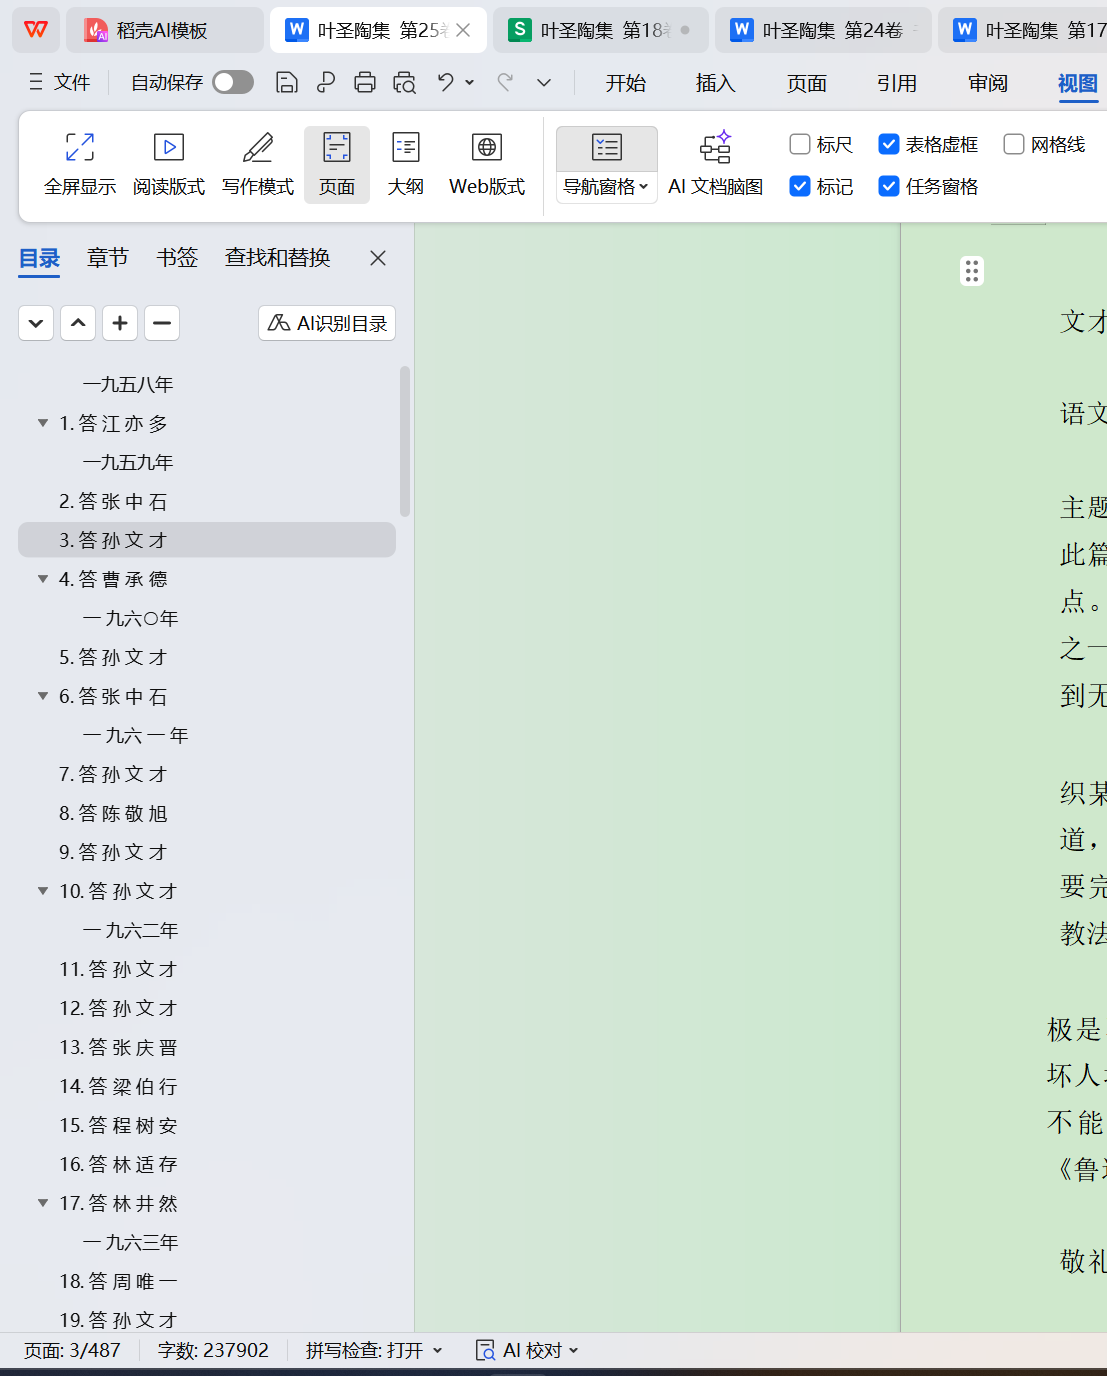This screenshot has width=1107, height=1376.
Task: Switch to the 章节 navigation tab
Action: (108, 258)
